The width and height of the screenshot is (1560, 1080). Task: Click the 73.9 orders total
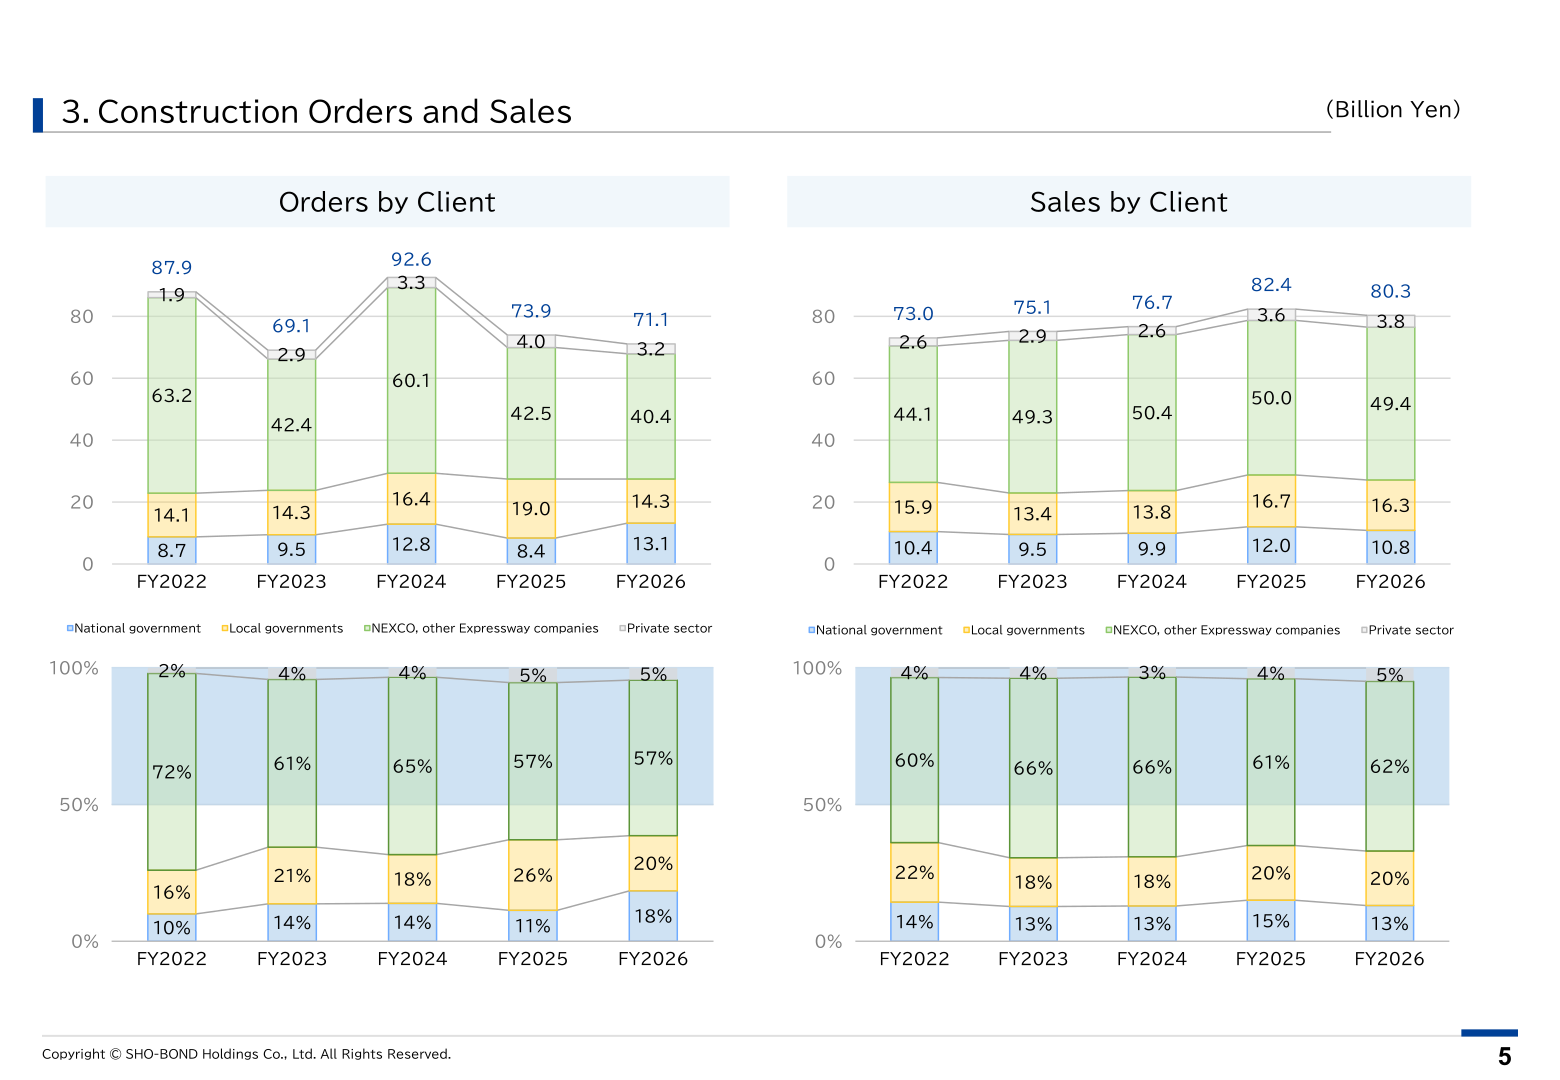point(531,311)
